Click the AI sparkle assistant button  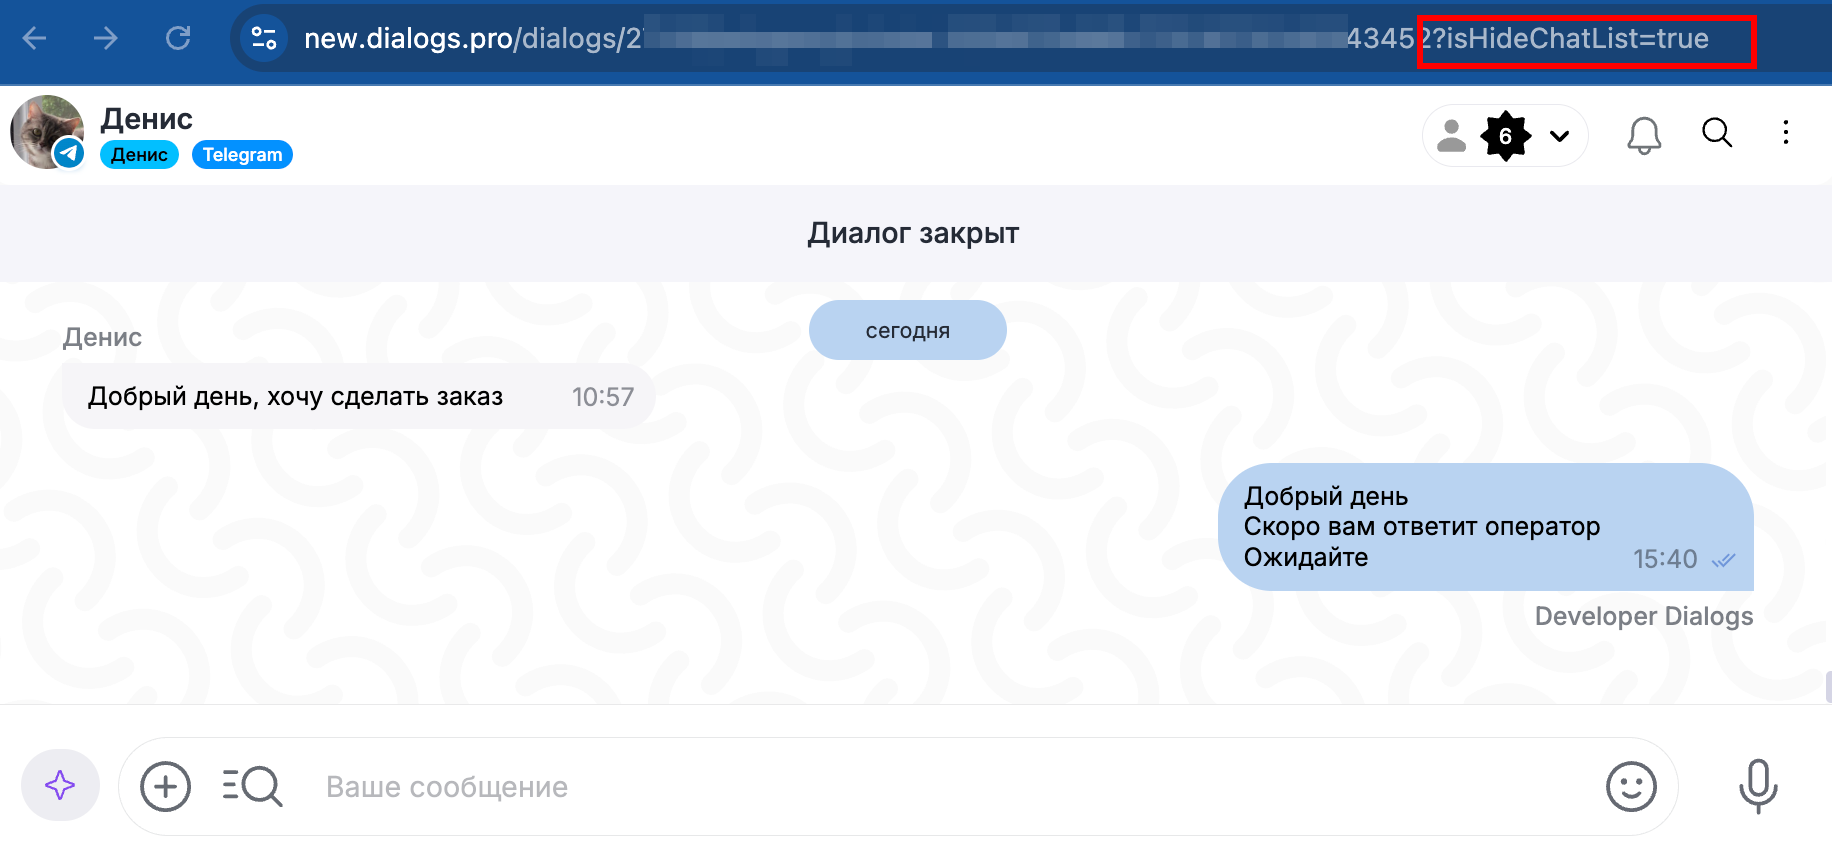pyautogui.click(x=60, y=786)
